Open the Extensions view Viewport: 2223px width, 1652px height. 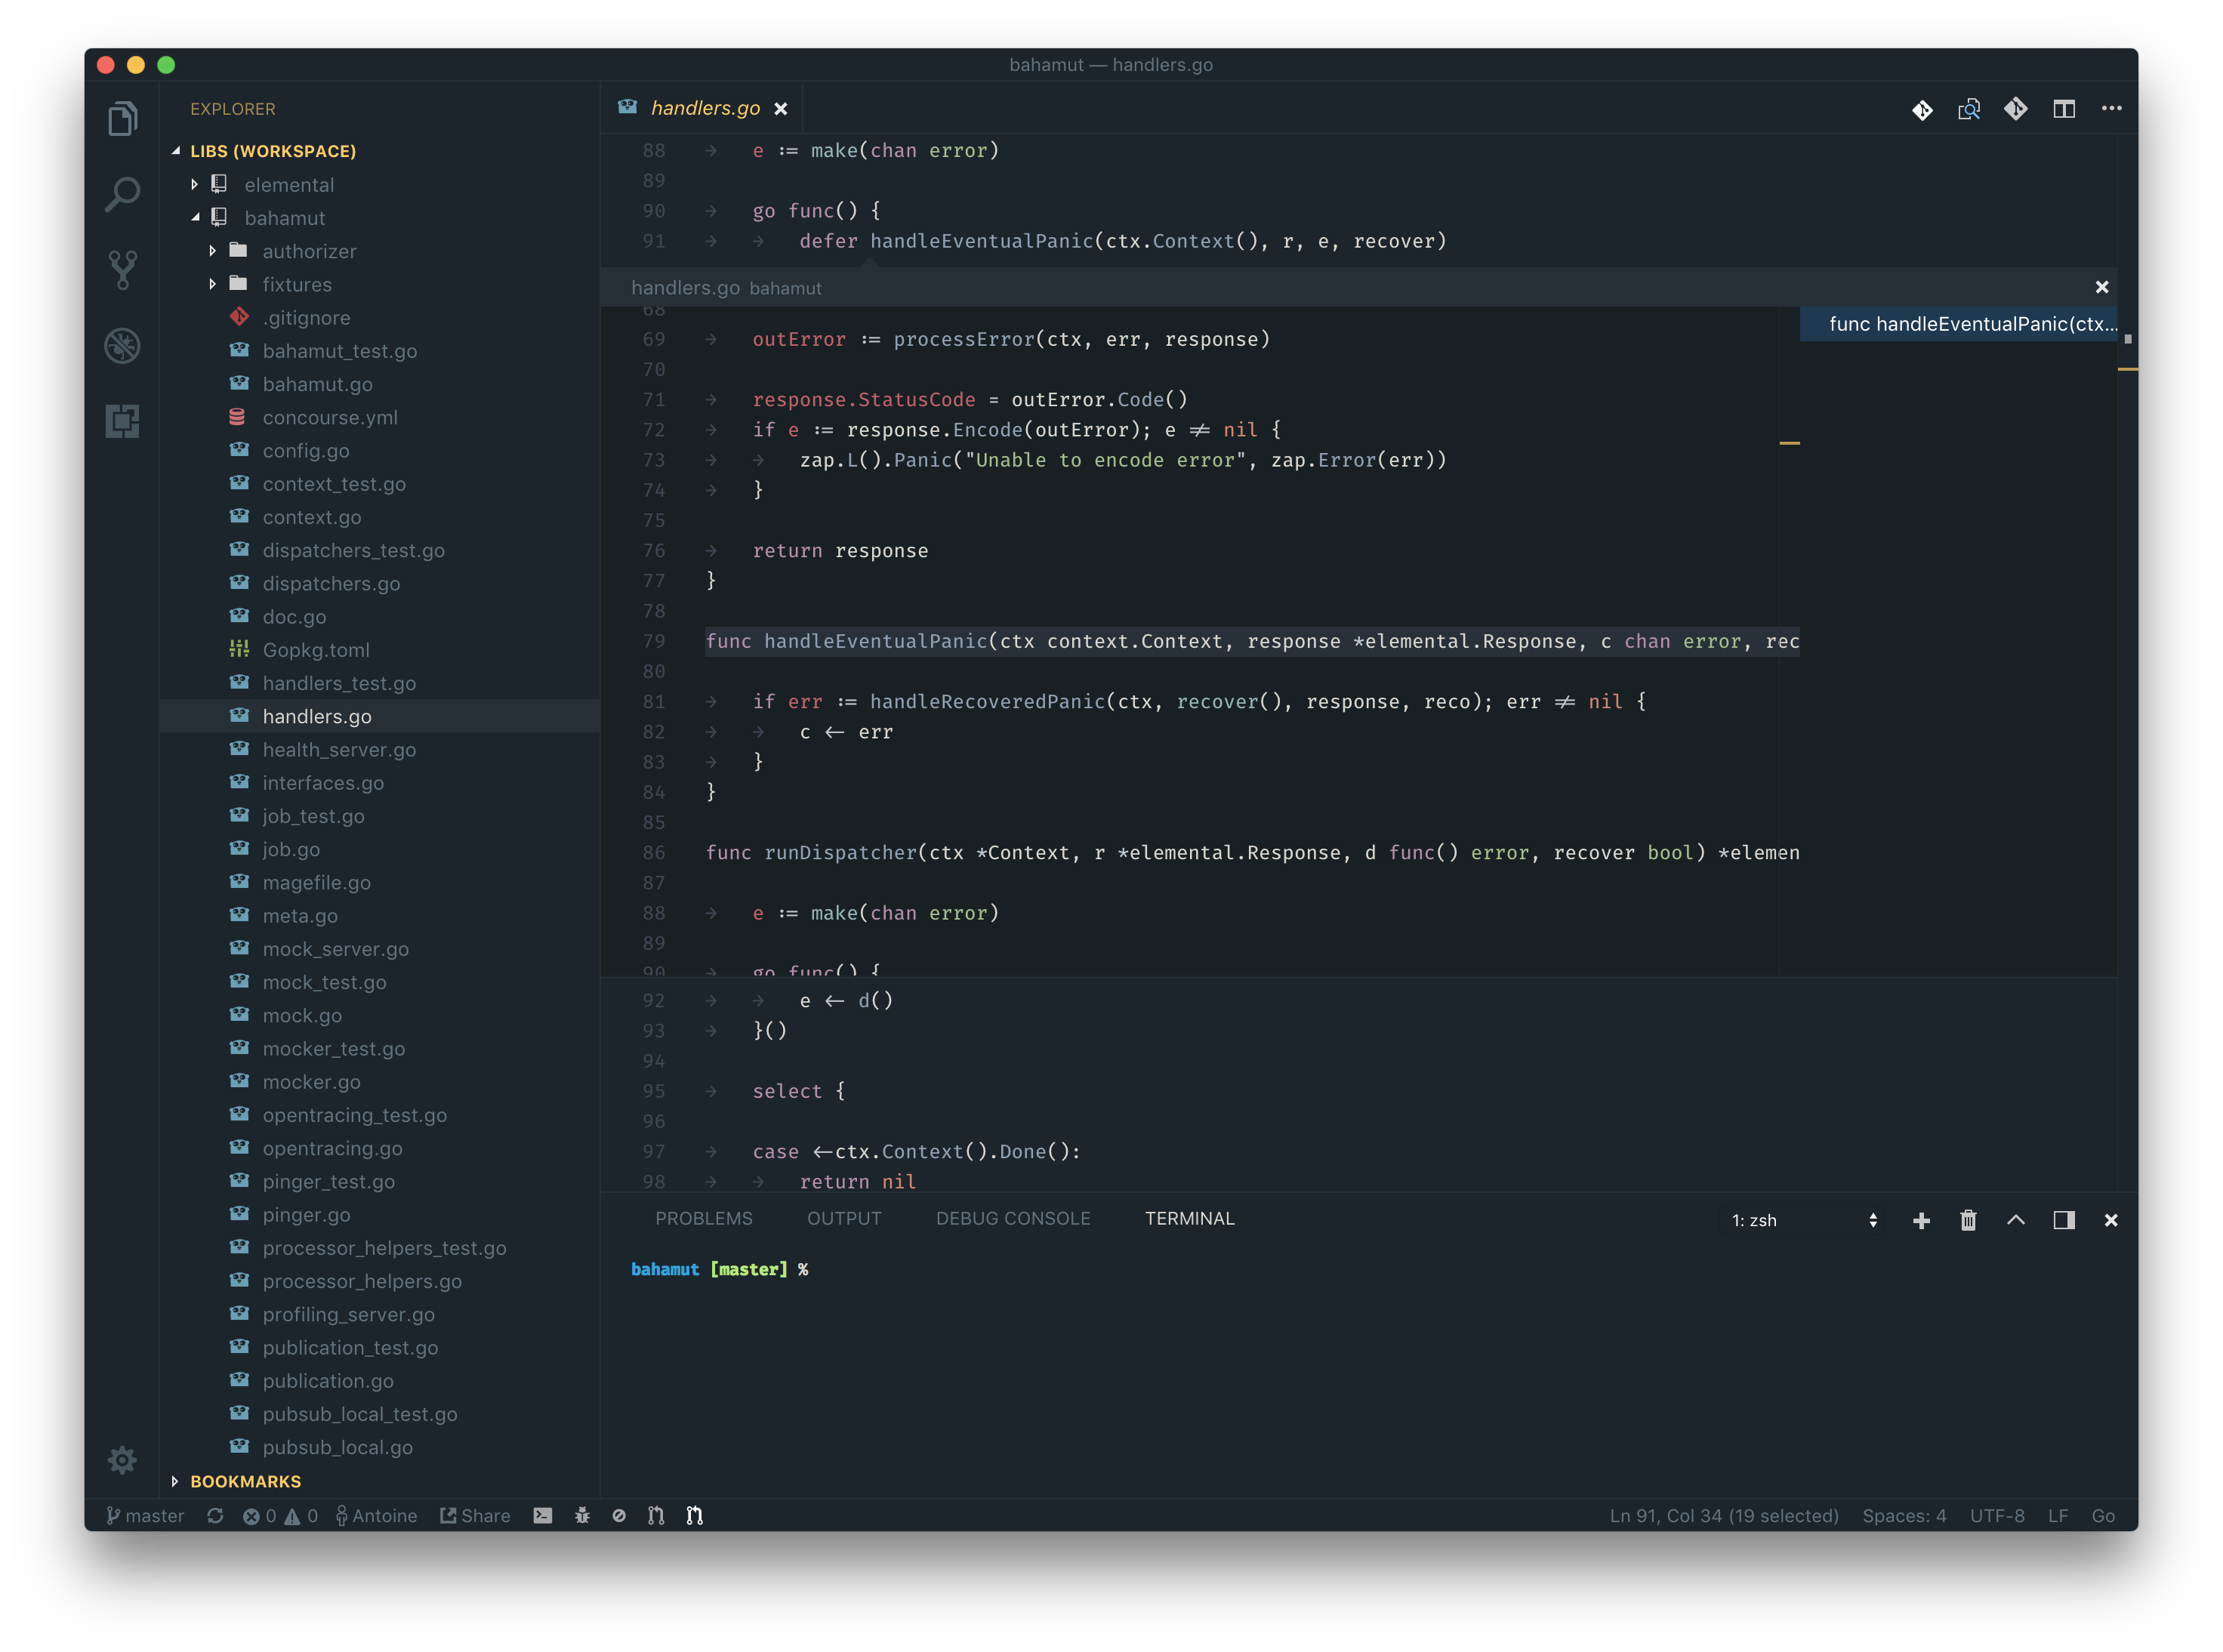(x=122, y=421)
